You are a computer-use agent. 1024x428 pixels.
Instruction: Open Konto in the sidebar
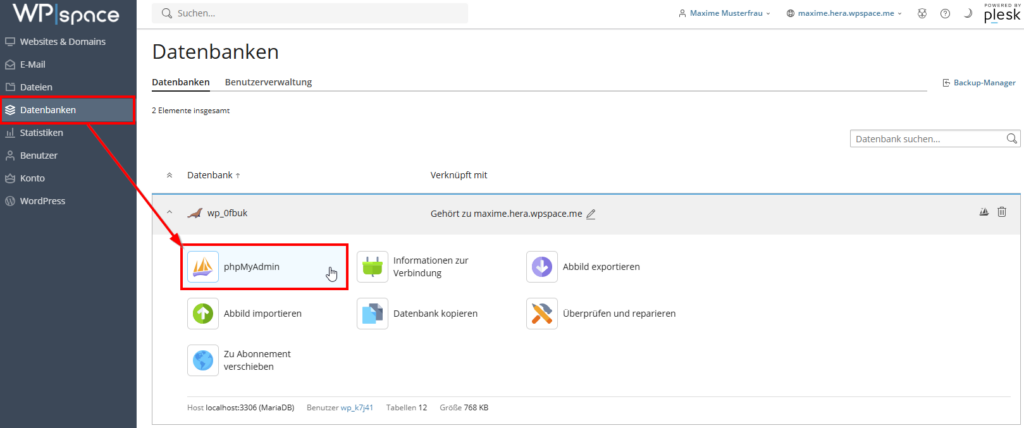[x=69, y=178]
